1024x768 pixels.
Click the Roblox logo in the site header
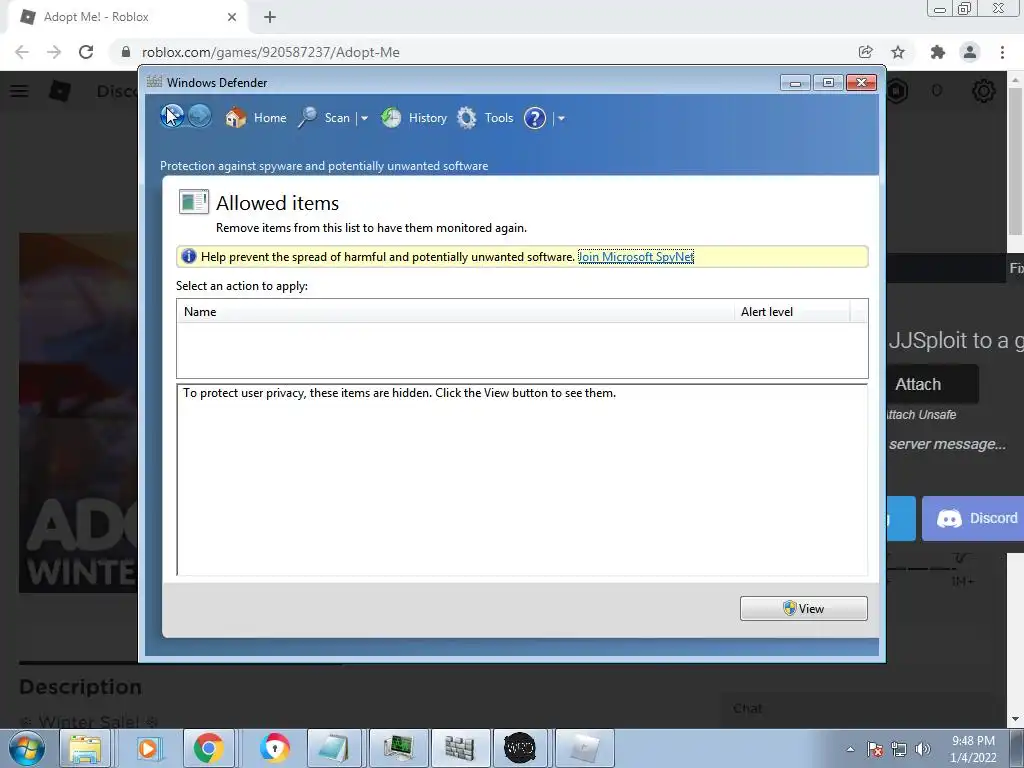pos(60,91)
